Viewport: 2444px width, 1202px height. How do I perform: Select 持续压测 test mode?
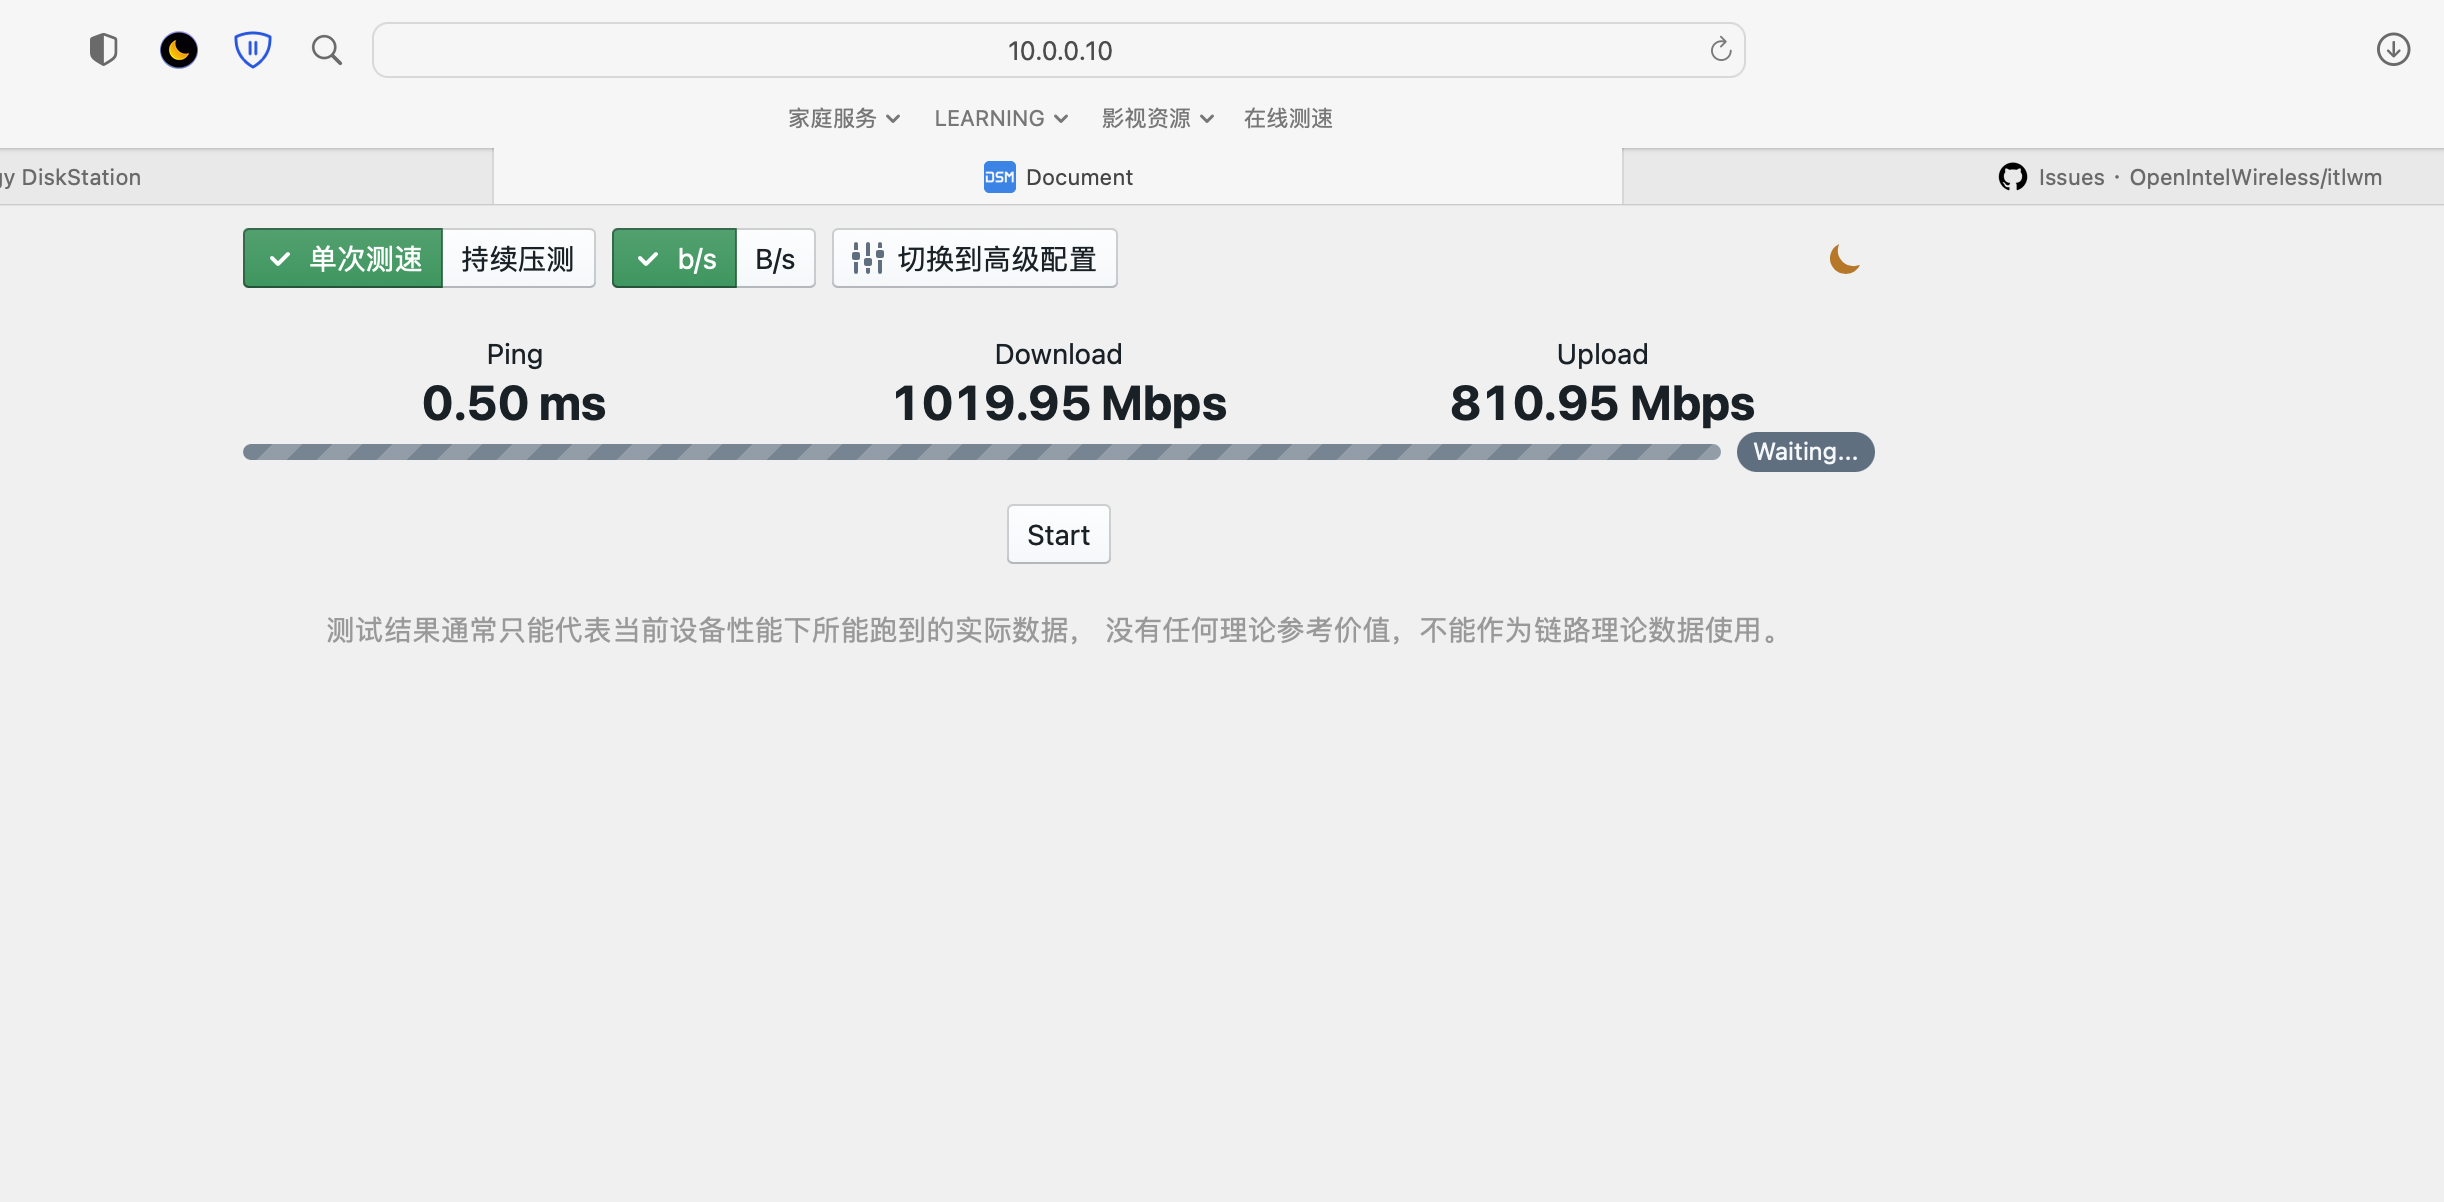coord(517,258)
